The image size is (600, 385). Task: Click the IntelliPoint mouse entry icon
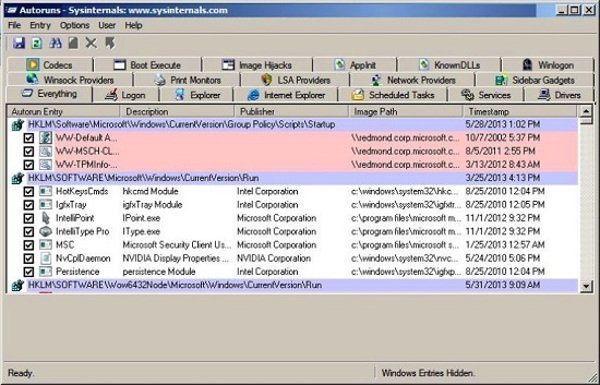pos(46,218)
